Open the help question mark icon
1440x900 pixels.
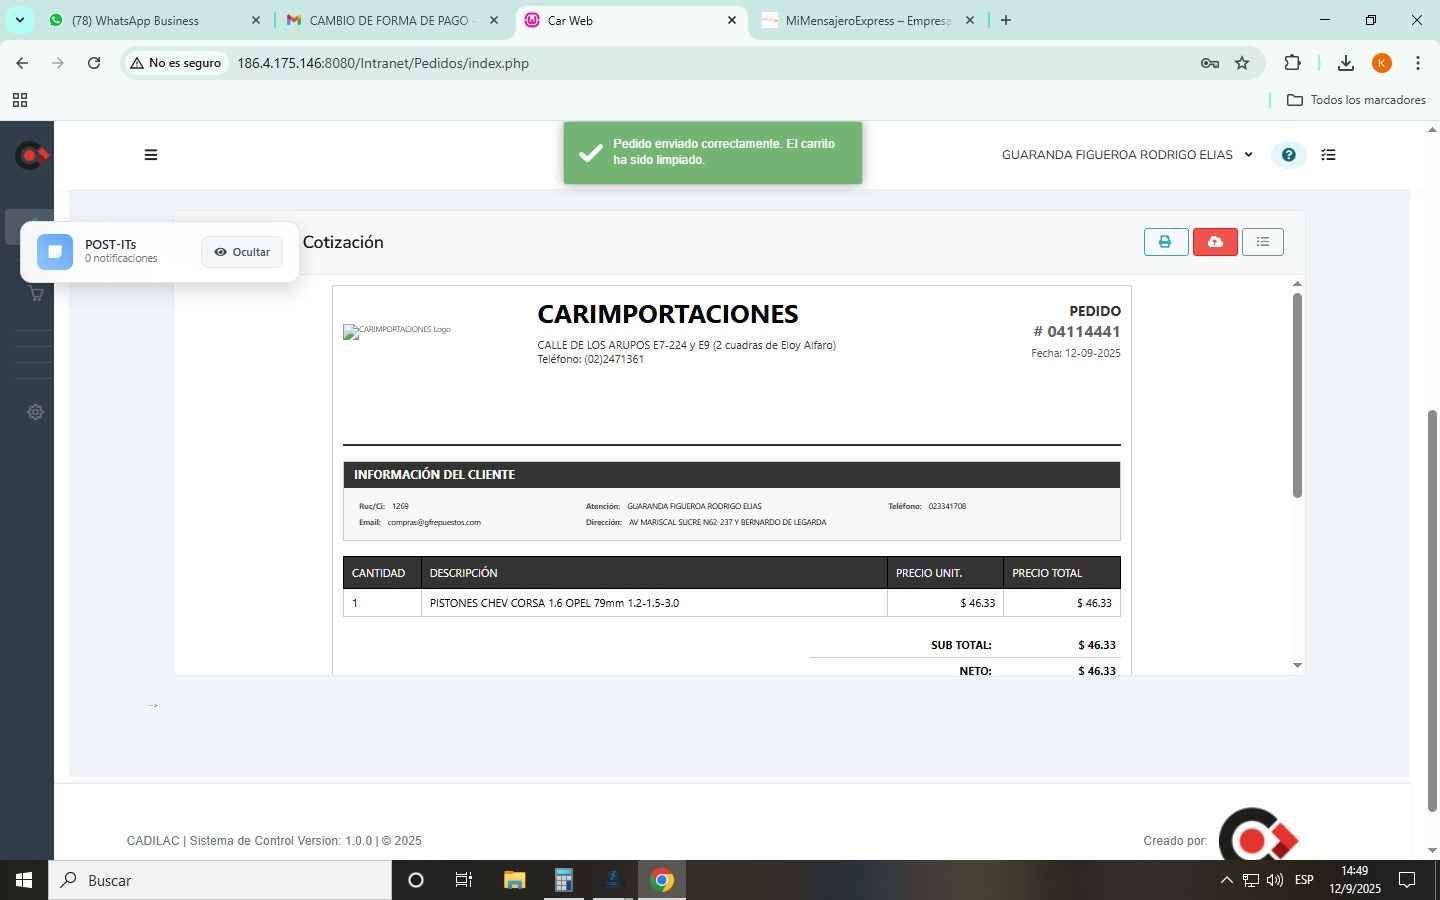[1288, 155]
